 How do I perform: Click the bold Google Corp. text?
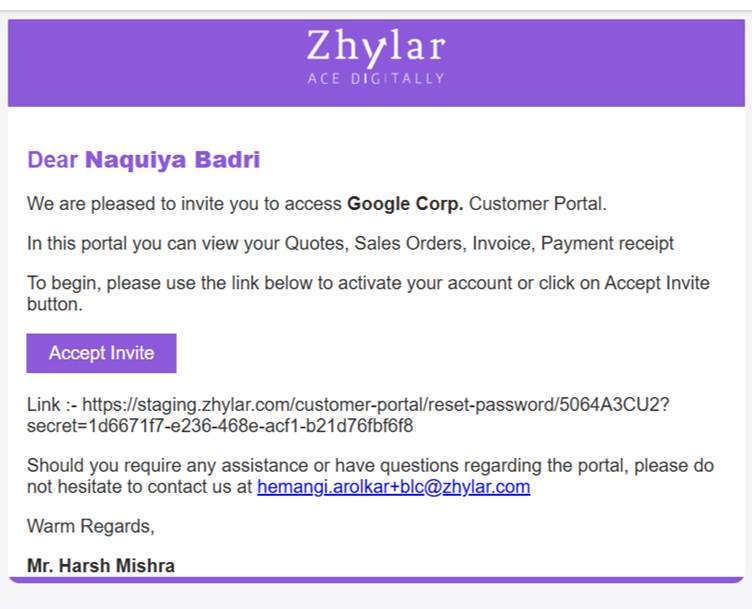tap(405, 204)
